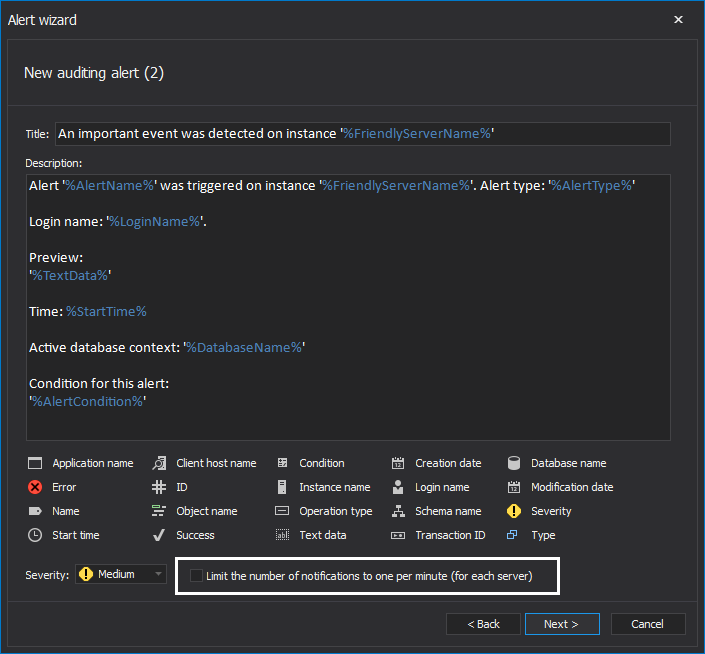Click the Instance name server icon
The width and height of the screenshot is (705, 654).
point(282,487)
